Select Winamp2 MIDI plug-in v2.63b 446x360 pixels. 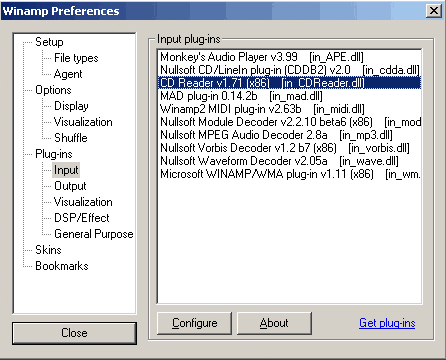[289, 109]
